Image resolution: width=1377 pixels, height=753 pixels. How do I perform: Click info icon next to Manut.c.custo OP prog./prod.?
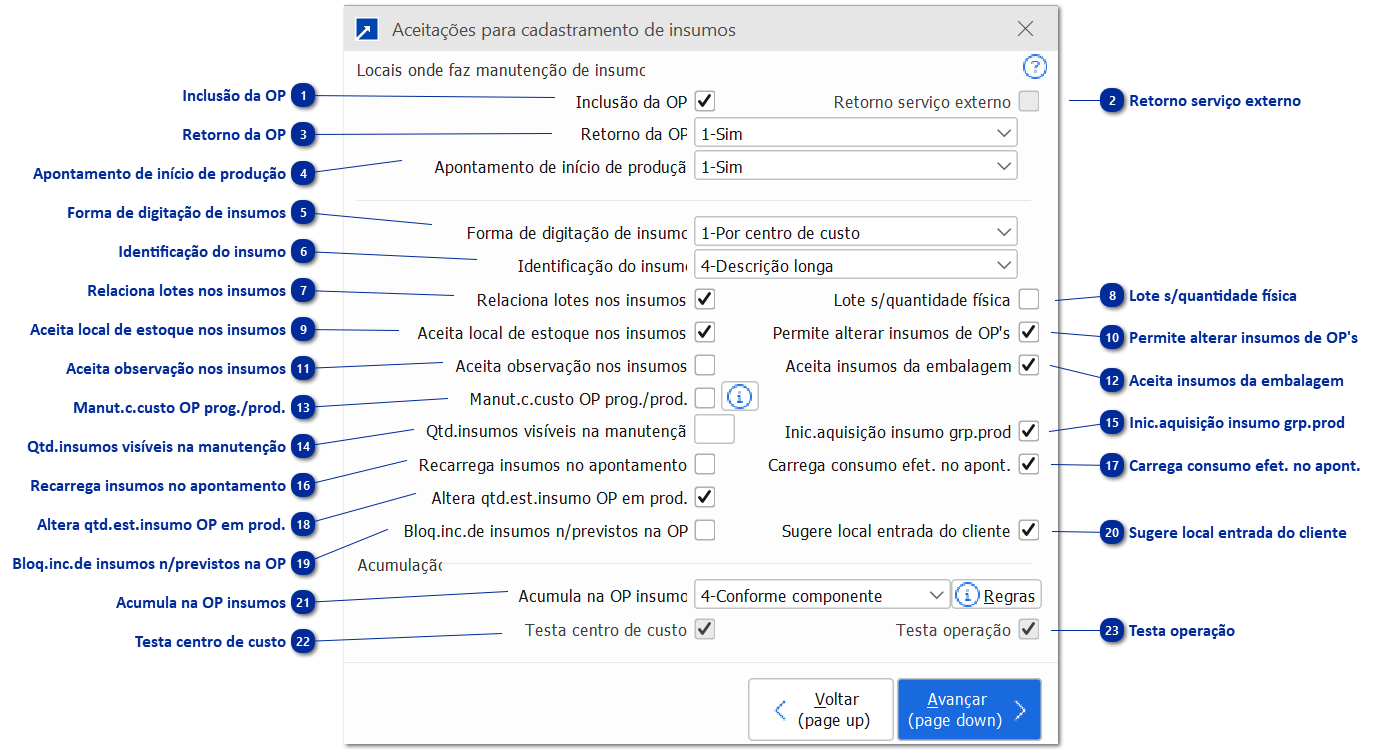tap(739, 397)
